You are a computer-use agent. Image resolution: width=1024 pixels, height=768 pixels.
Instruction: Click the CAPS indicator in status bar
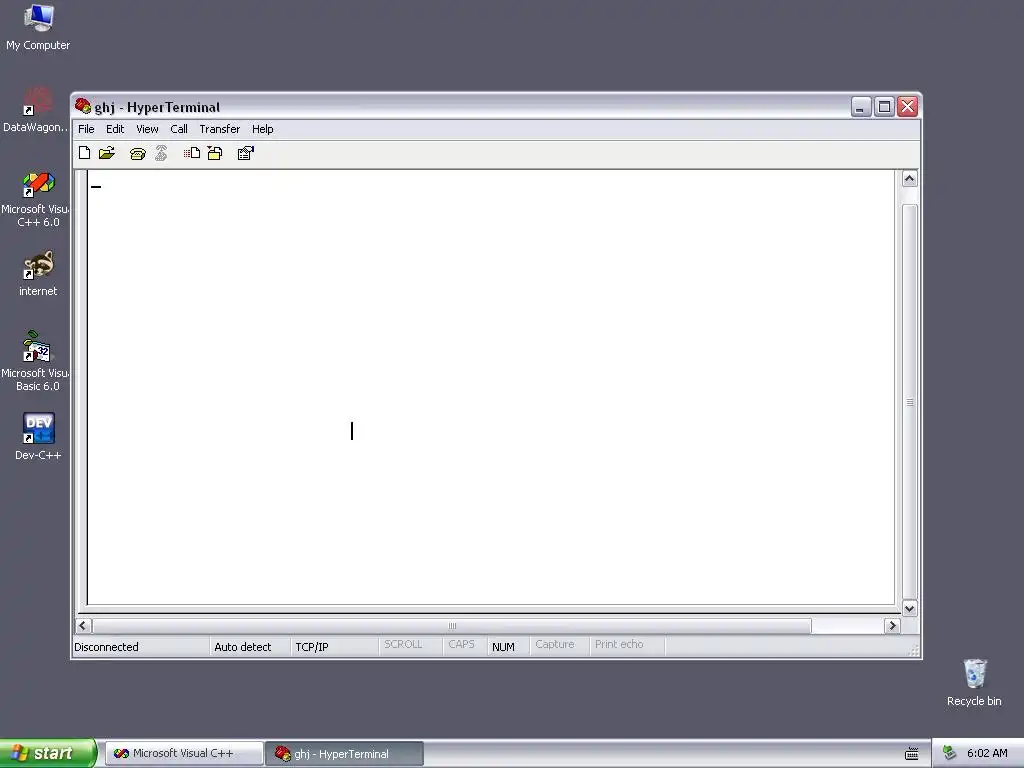coord(461,645)
